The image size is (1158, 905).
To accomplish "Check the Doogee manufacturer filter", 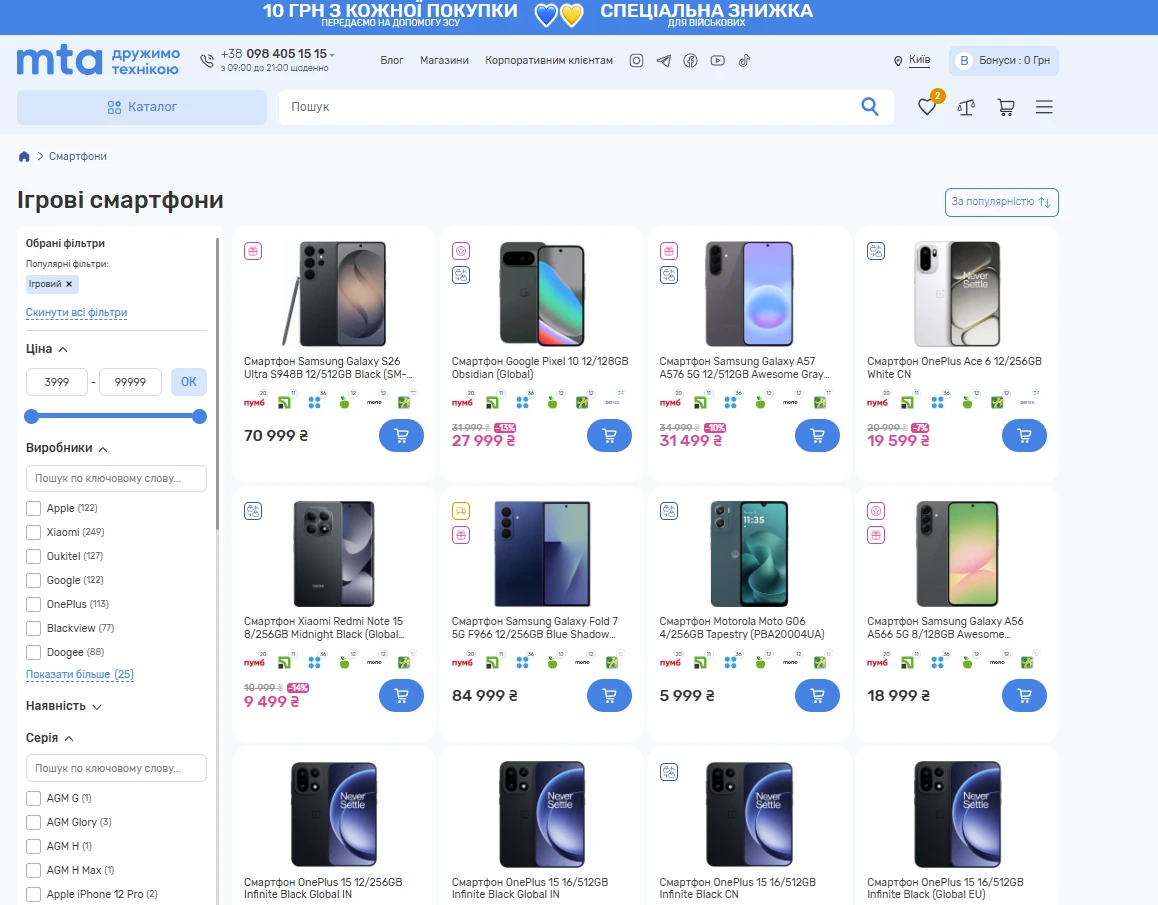I will coord(33,652).
